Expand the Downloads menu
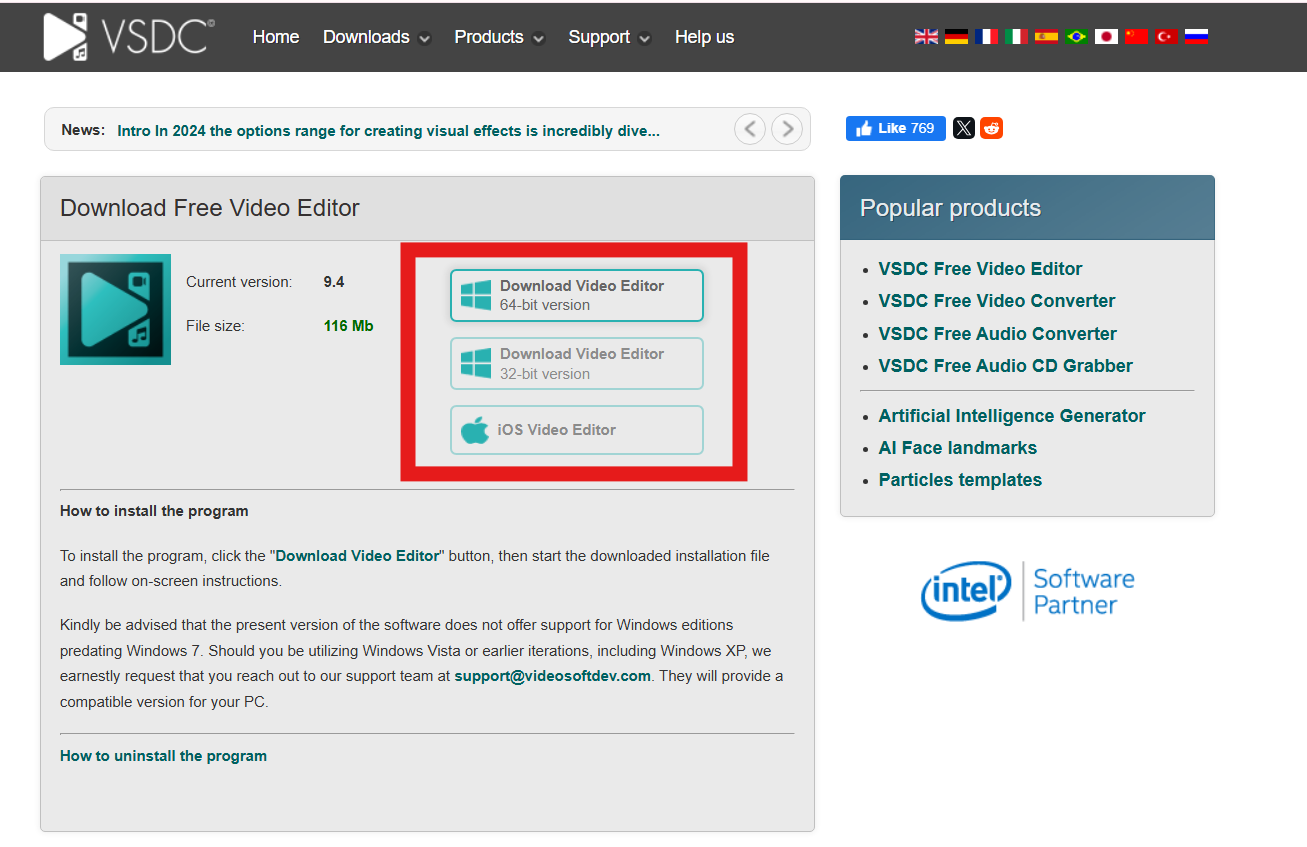This screenshot has width=1307, height=847. [376, 37]
